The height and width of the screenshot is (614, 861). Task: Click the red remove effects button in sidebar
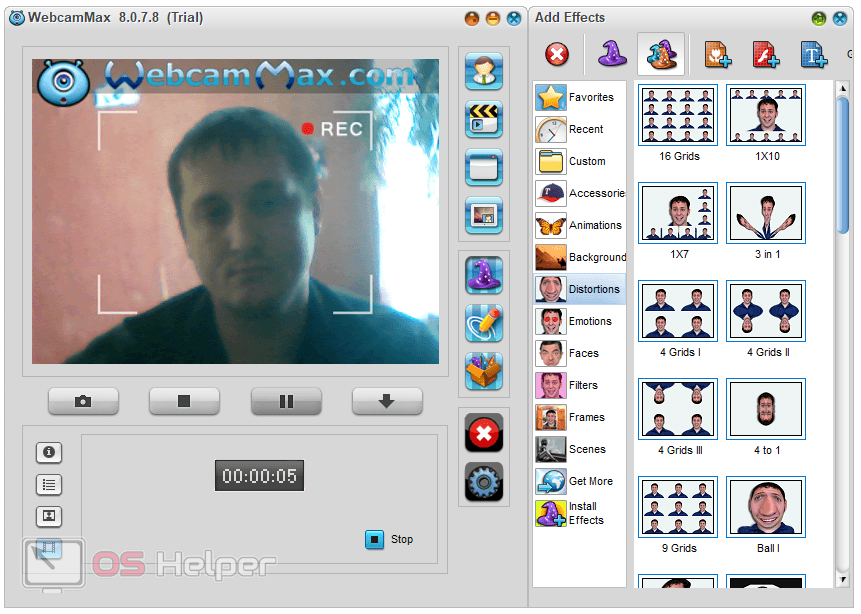point(484,434)
